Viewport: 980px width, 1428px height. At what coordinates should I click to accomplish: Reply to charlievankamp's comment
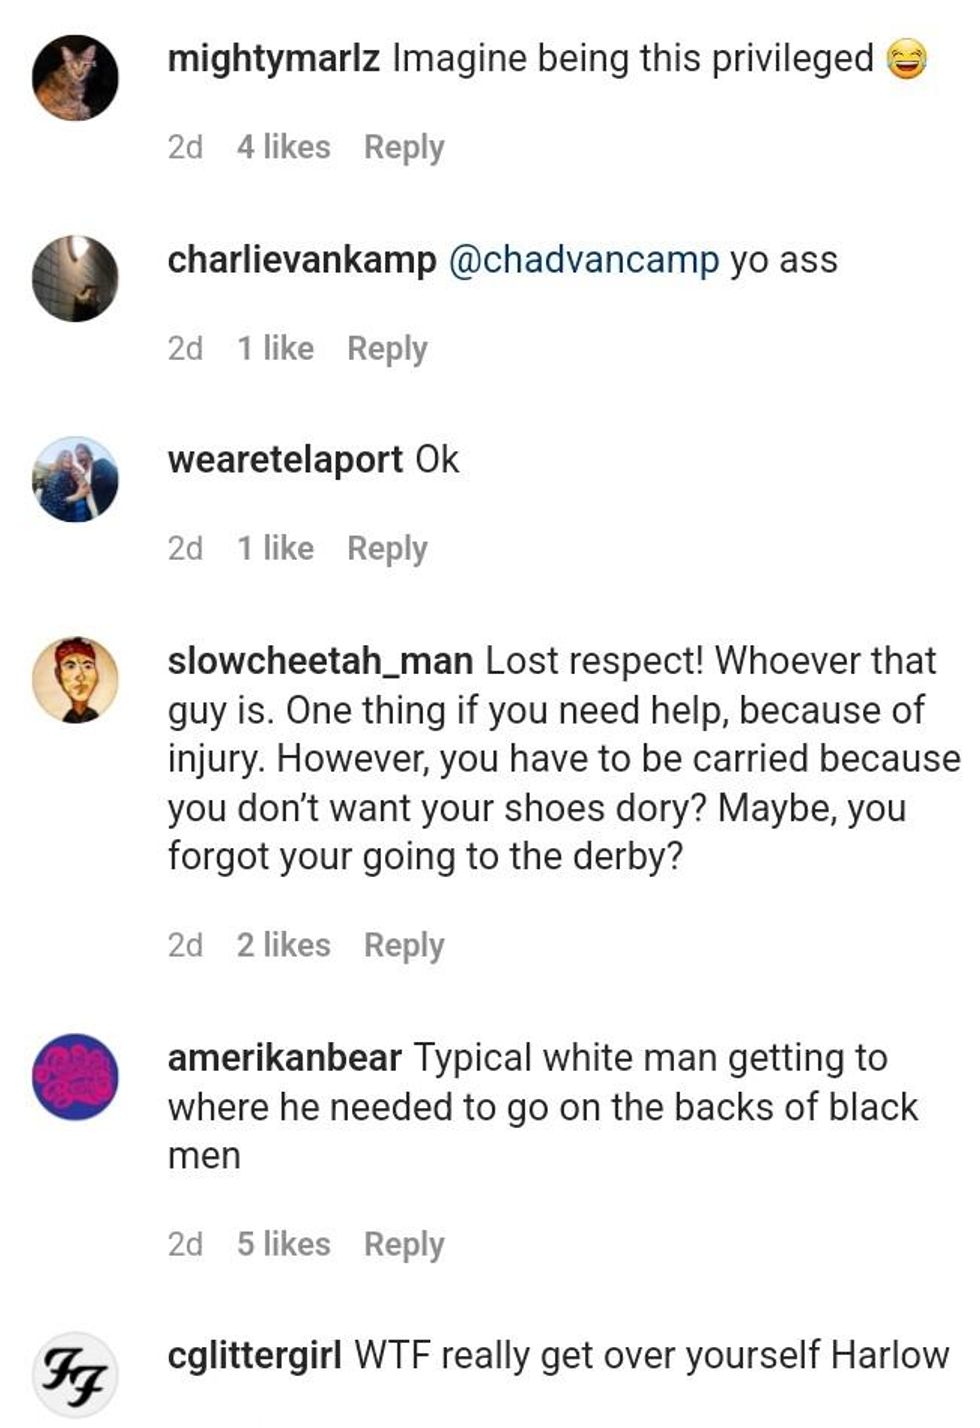(x=387, y=348)
